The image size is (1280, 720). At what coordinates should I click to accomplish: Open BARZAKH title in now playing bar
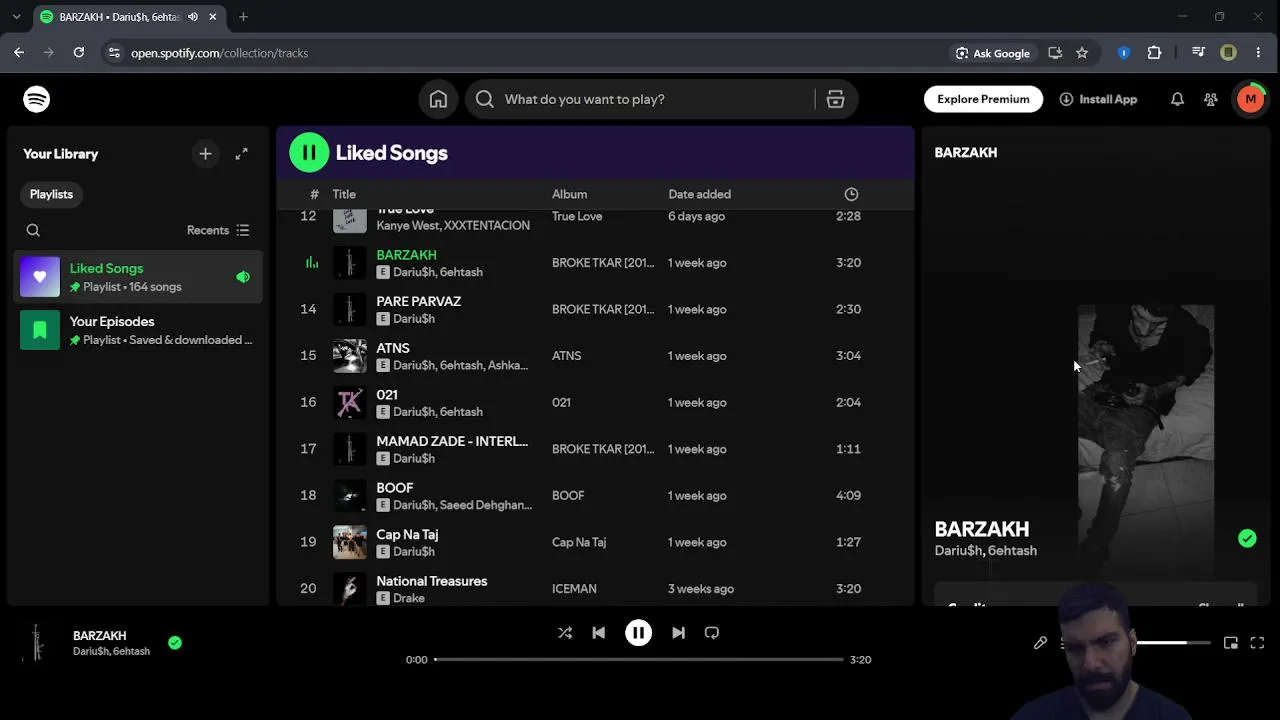(x=99, y=635)
